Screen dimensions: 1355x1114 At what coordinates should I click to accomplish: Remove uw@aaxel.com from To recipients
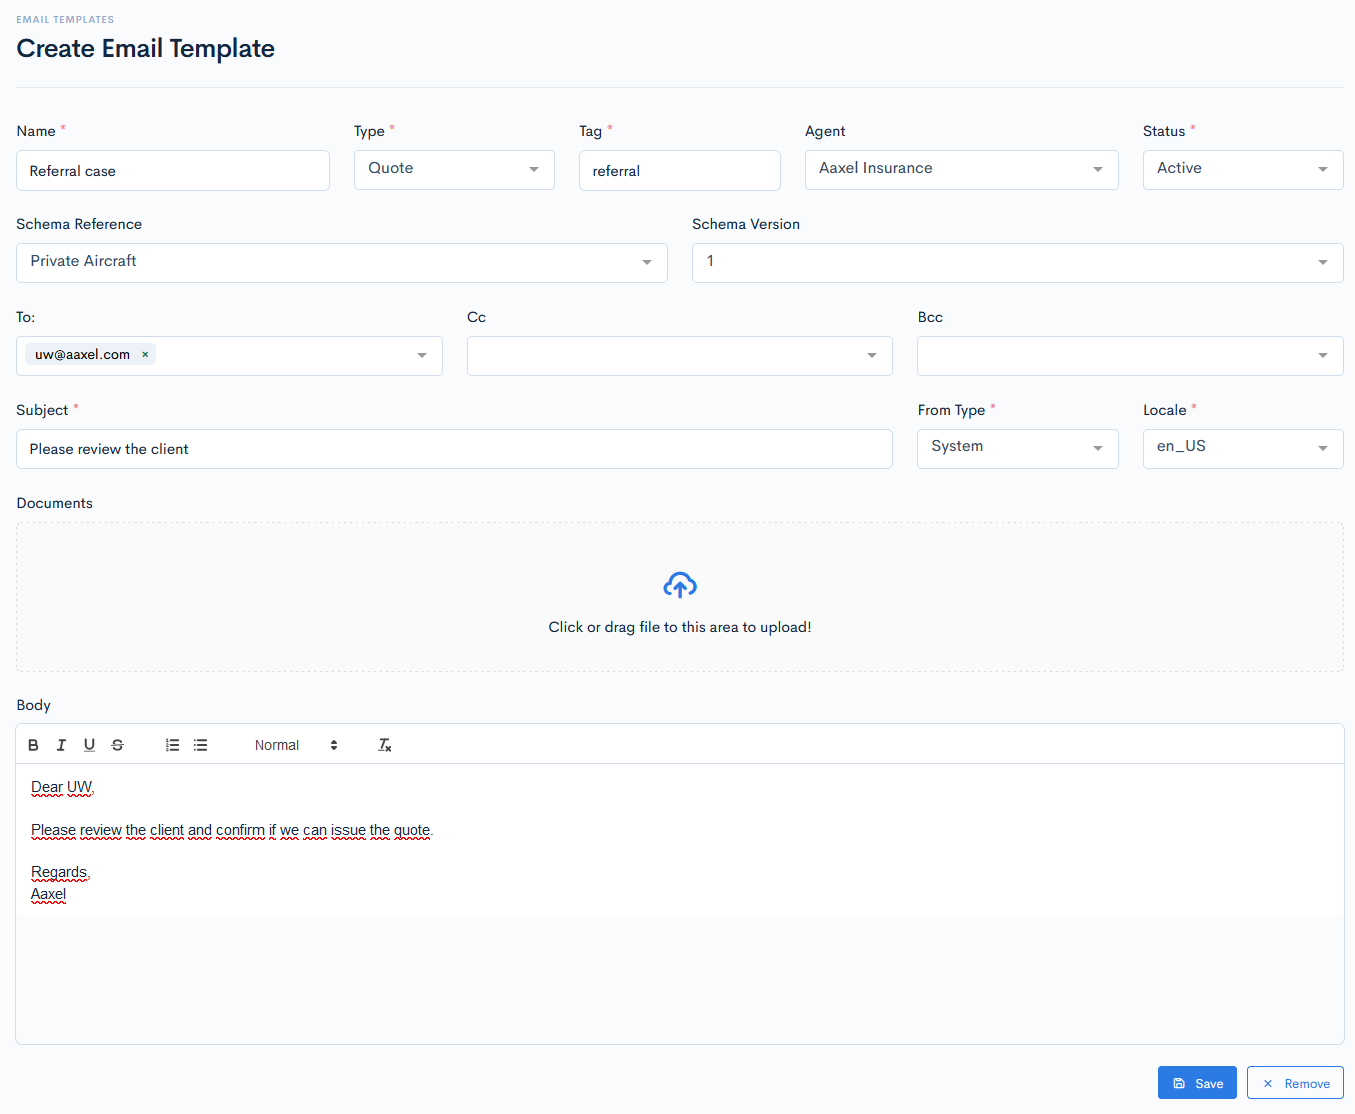pos(145,355)
